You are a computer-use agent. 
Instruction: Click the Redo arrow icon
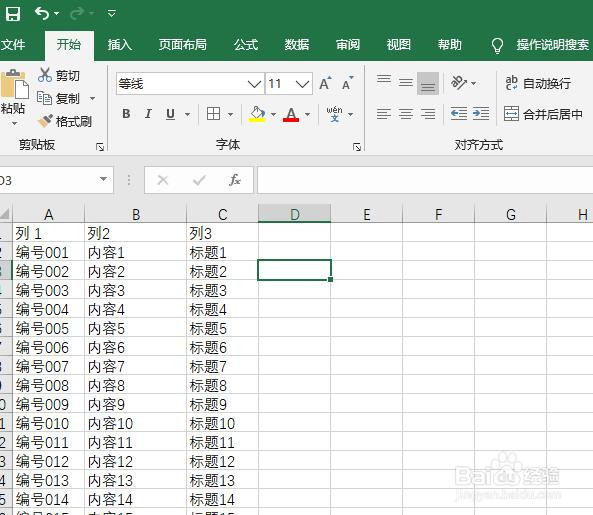(77, 14)
